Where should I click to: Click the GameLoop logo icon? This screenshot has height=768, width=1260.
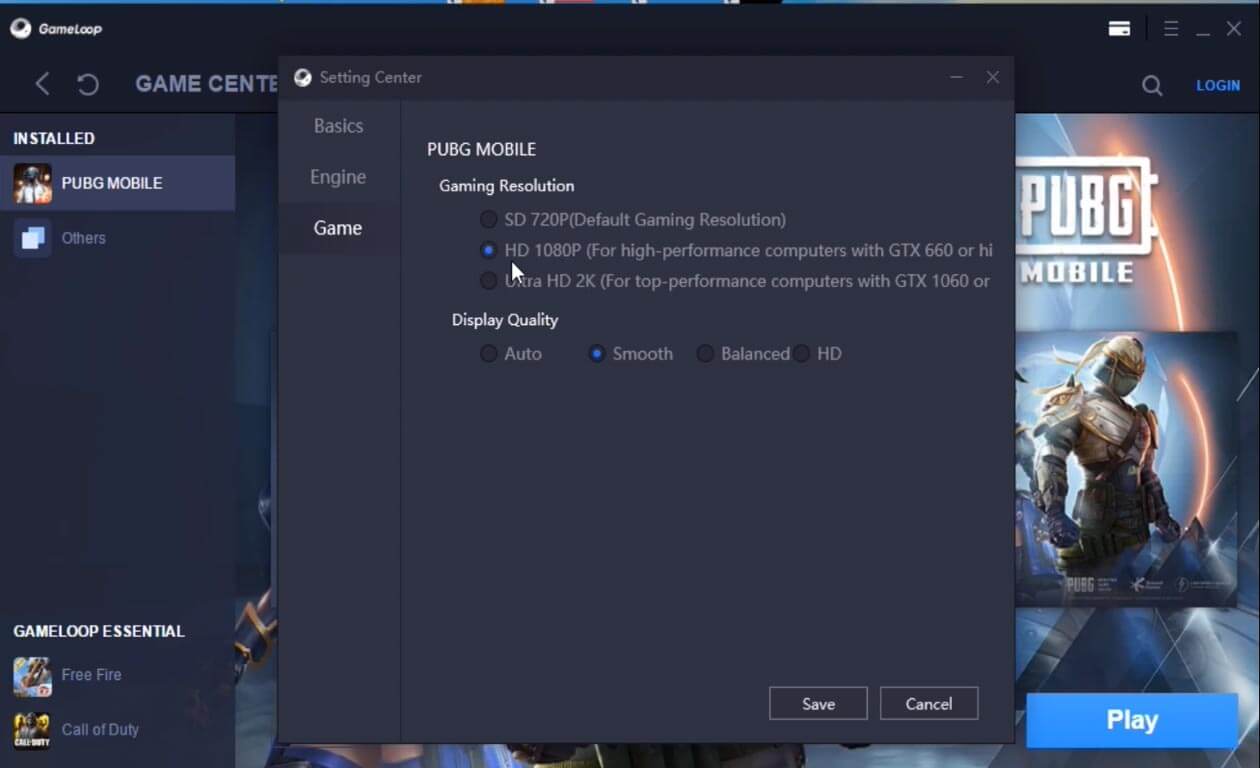pos(20,28)
